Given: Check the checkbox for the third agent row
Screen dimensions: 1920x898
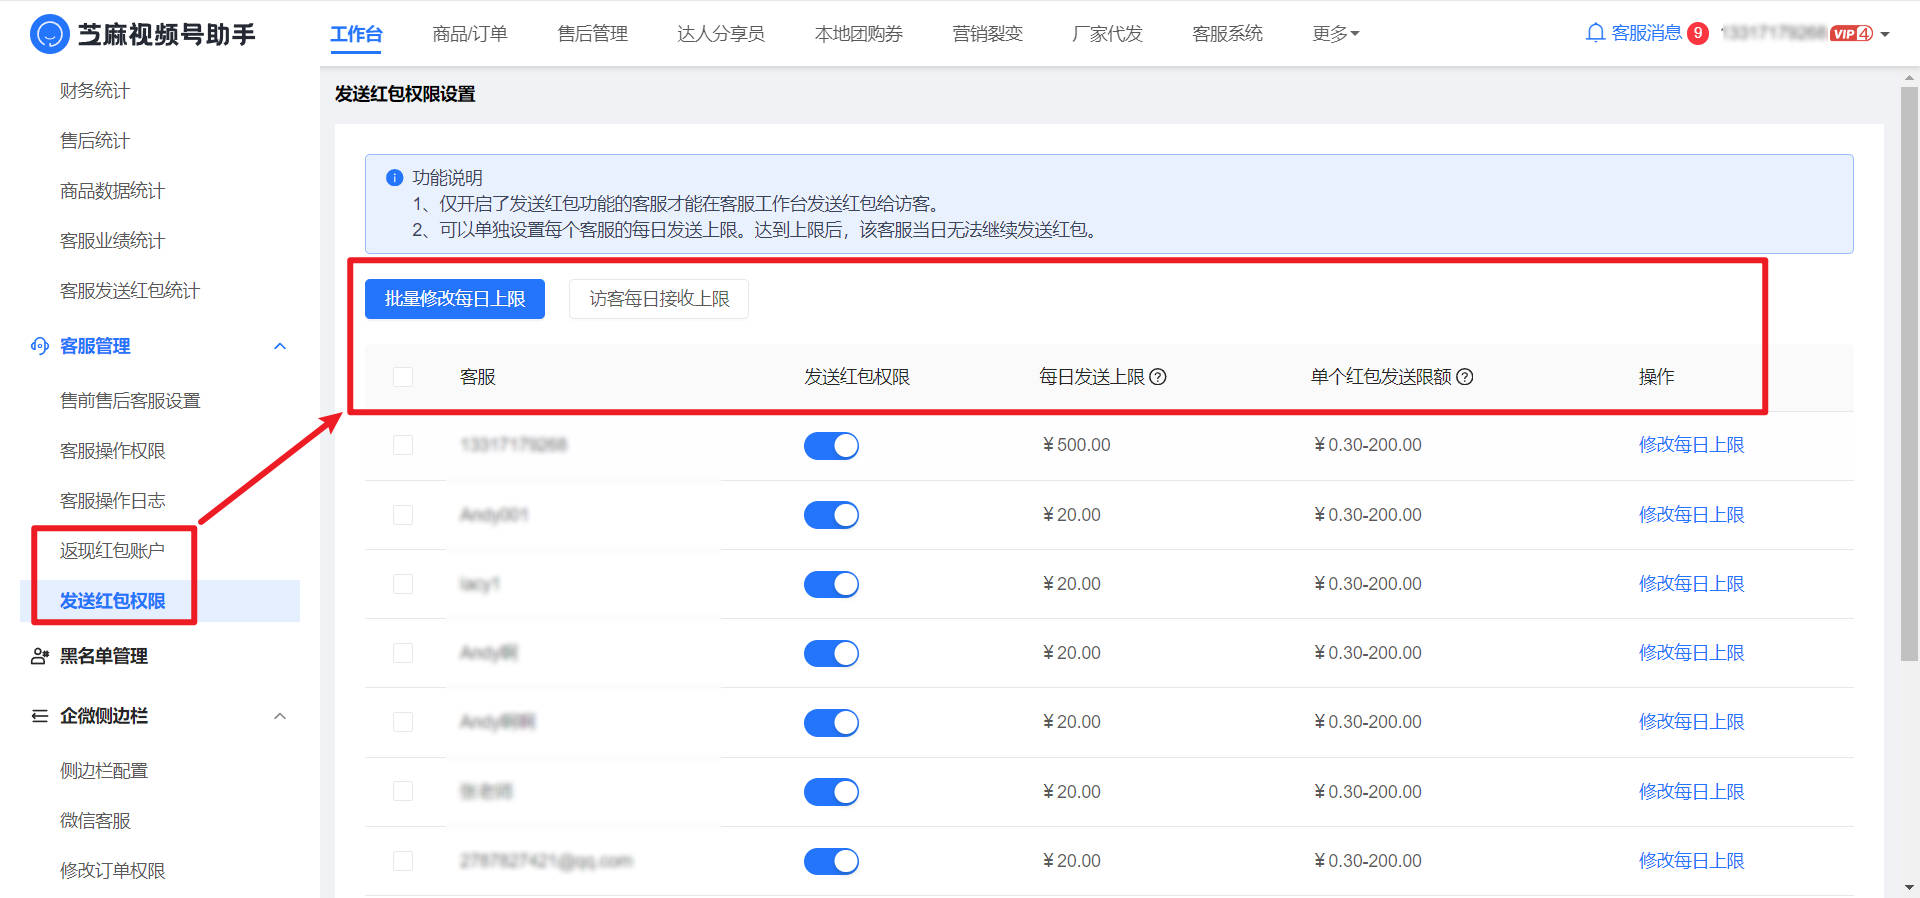Looking at the screenshot, I should (403, 584).
